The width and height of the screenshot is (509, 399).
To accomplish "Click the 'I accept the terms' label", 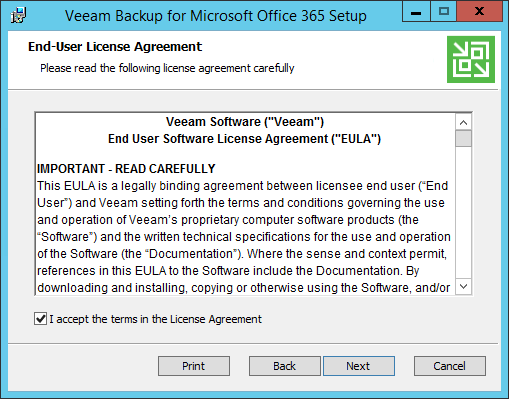I will 155,319.
